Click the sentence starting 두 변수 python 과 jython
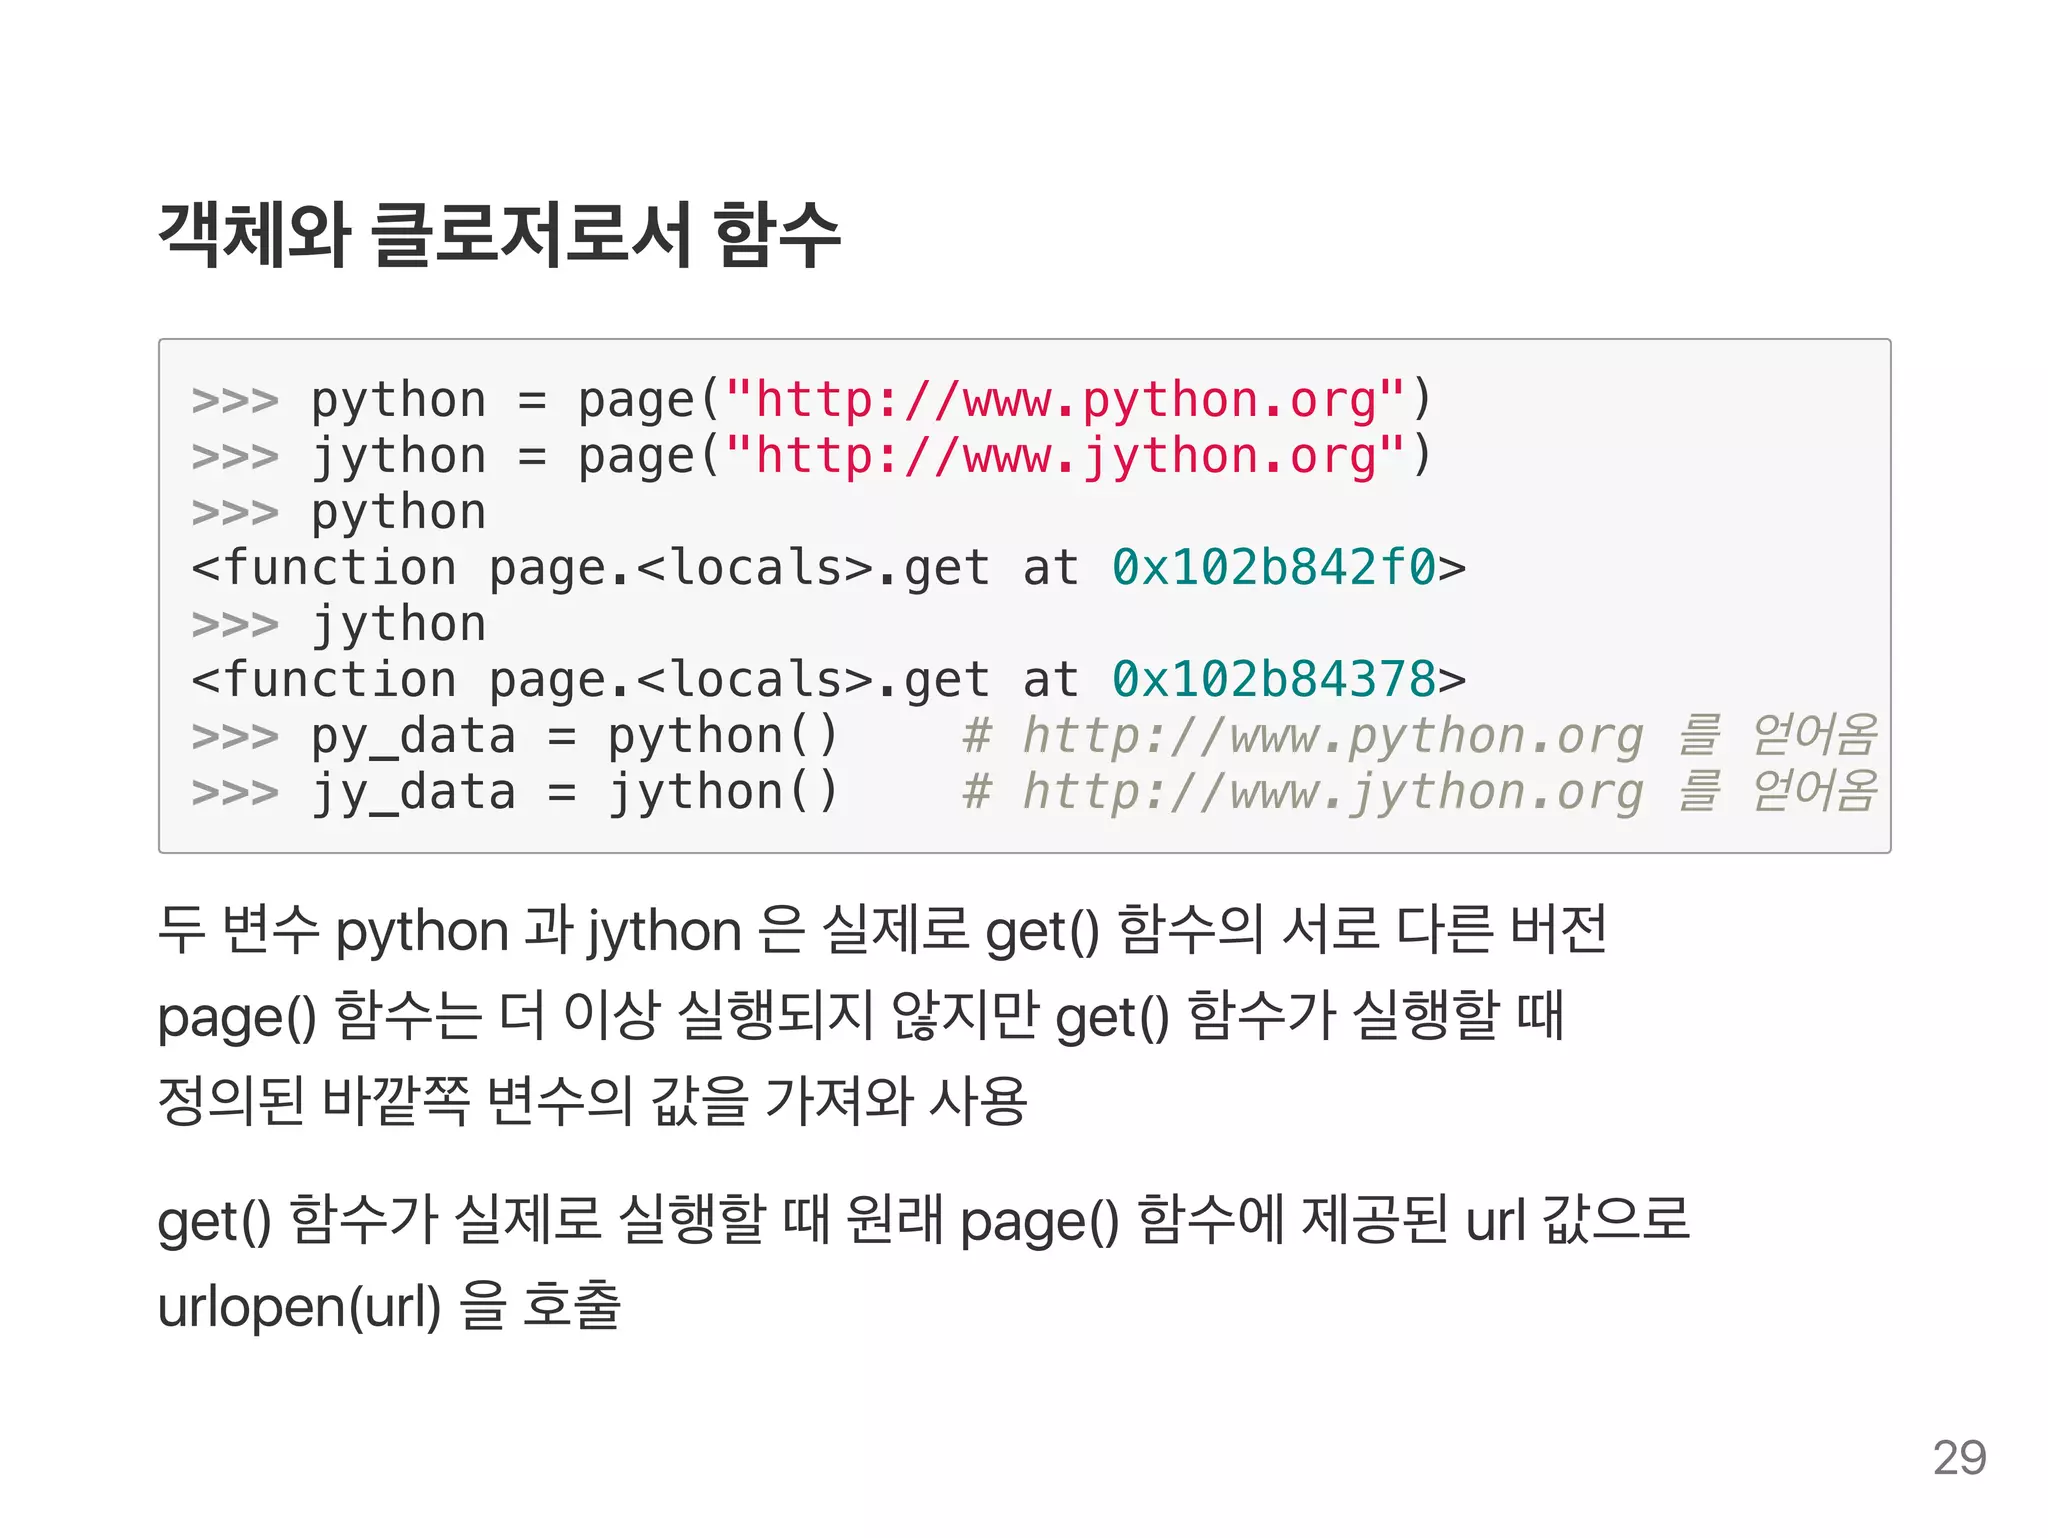 coord(882,931)
